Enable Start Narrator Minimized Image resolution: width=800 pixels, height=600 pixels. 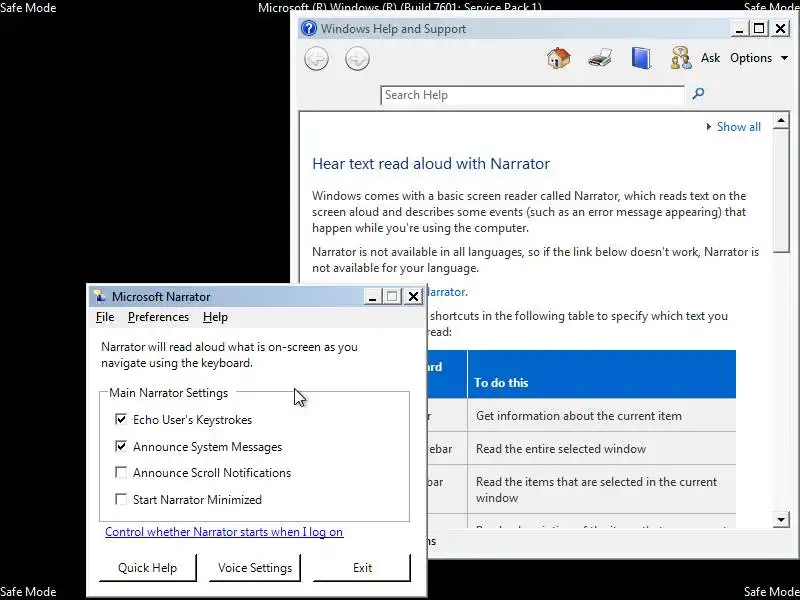pos(121,499)
